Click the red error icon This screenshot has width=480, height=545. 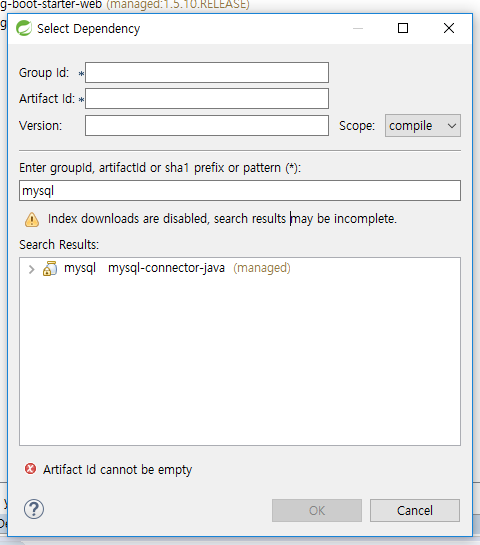(31, 469)
